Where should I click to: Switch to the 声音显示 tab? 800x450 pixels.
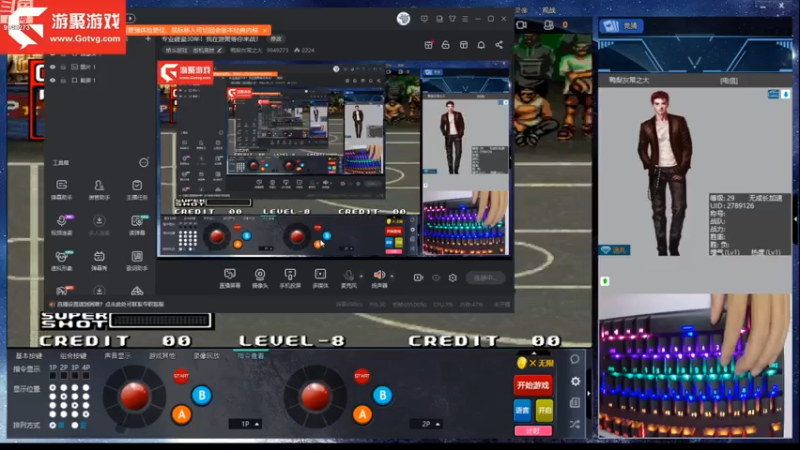point(117,356)
